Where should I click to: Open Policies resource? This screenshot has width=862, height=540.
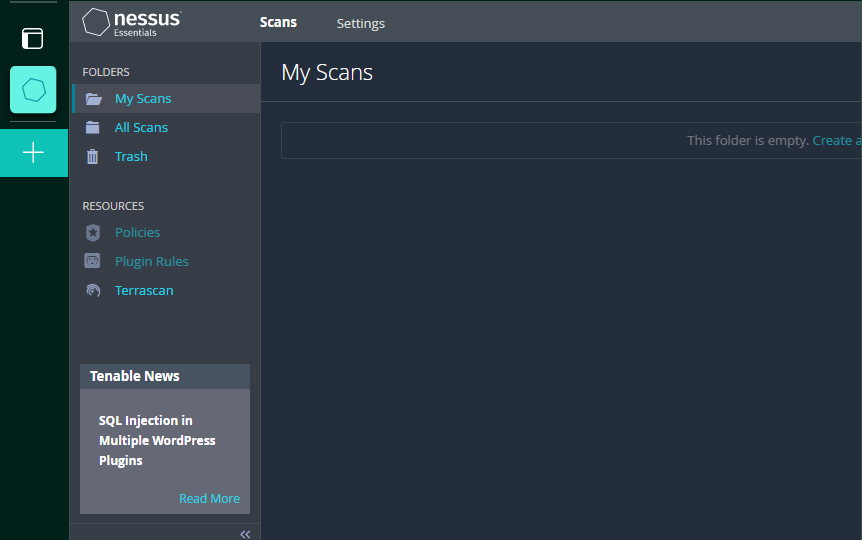[x=137, y=233]
